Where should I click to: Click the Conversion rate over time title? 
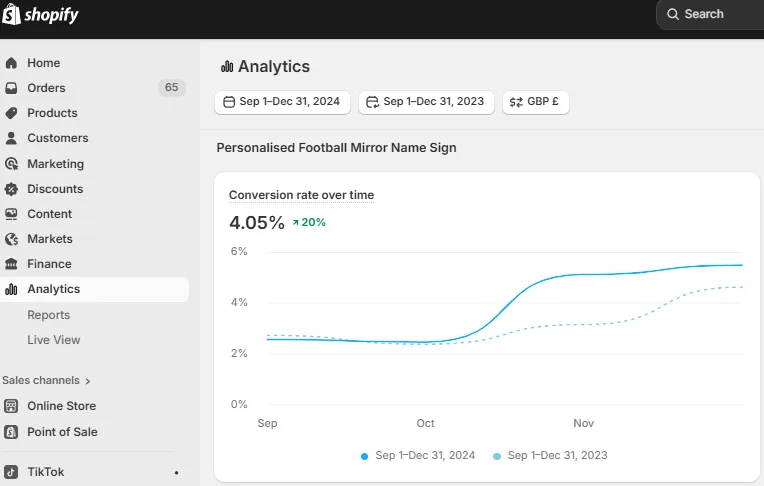click(301, 195)
